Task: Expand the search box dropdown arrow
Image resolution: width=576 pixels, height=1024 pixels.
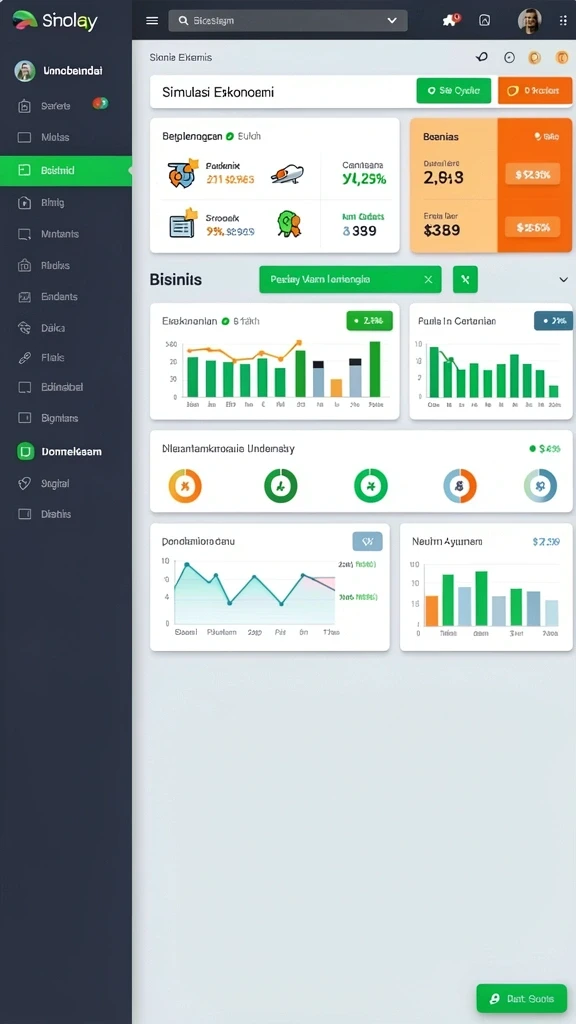Action: (392, 20)
